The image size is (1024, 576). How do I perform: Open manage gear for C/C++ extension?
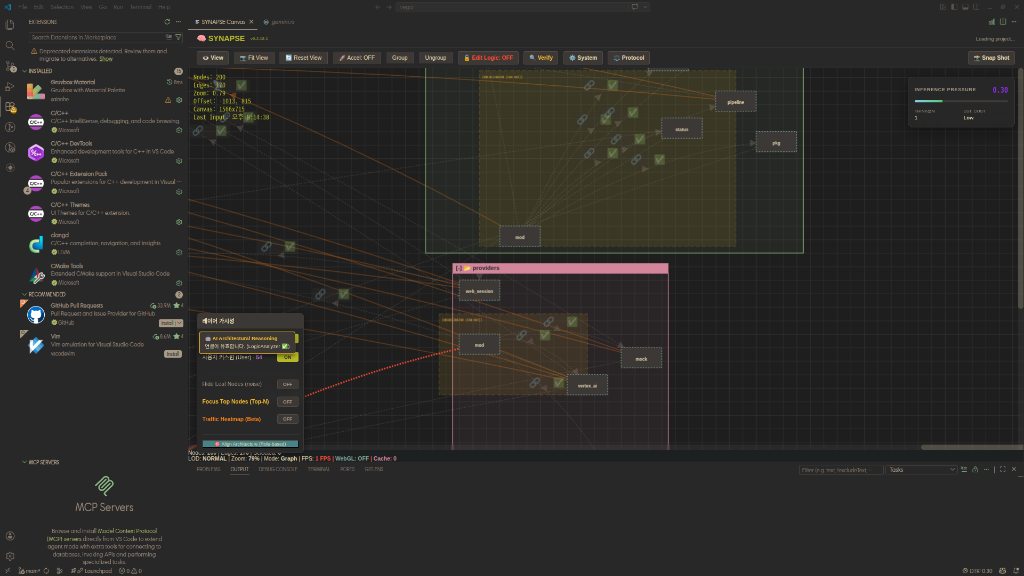[179, 130]
